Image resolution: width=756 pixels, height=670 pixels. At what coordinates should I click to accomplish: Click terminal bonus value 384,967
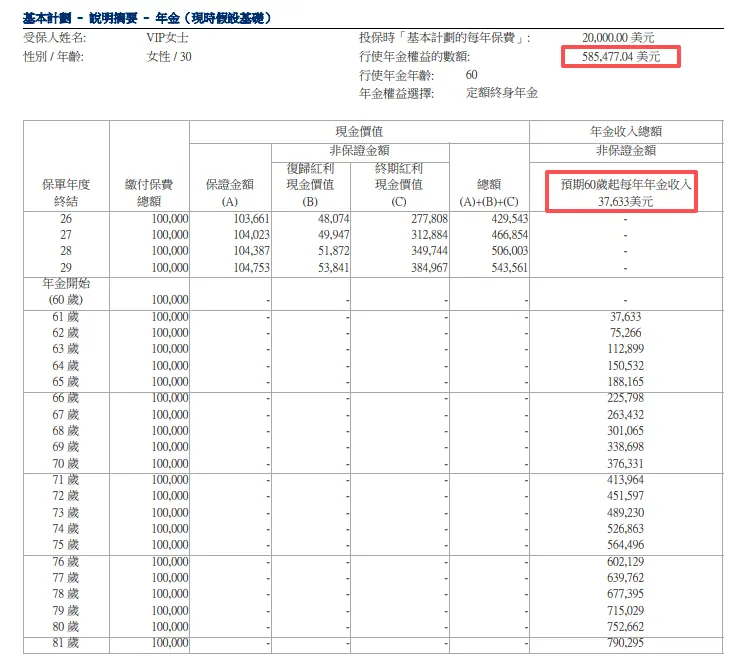click(429, 268)
